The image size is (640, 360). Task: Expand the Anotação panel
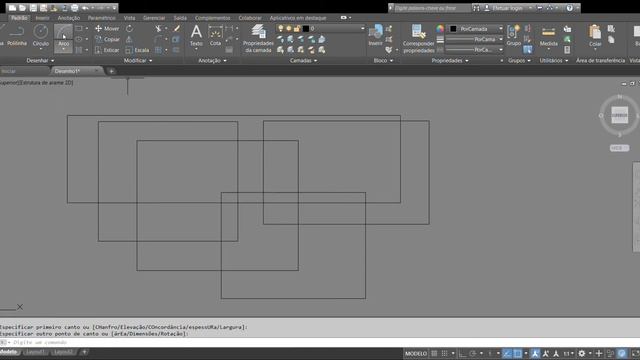(x=212, y=60)
